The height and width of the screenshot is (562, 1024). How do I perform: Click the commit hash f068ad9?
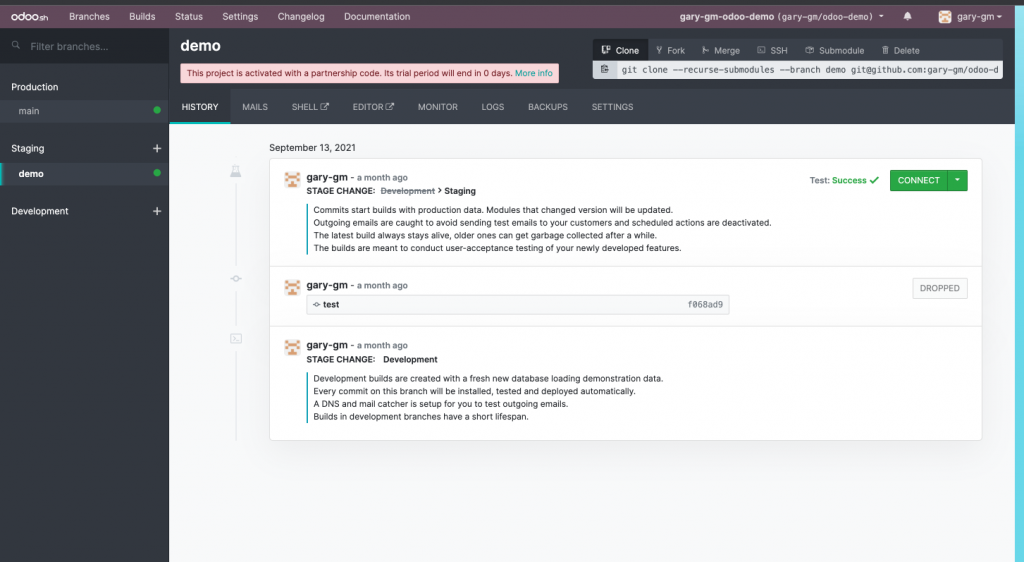click(705, 304)
